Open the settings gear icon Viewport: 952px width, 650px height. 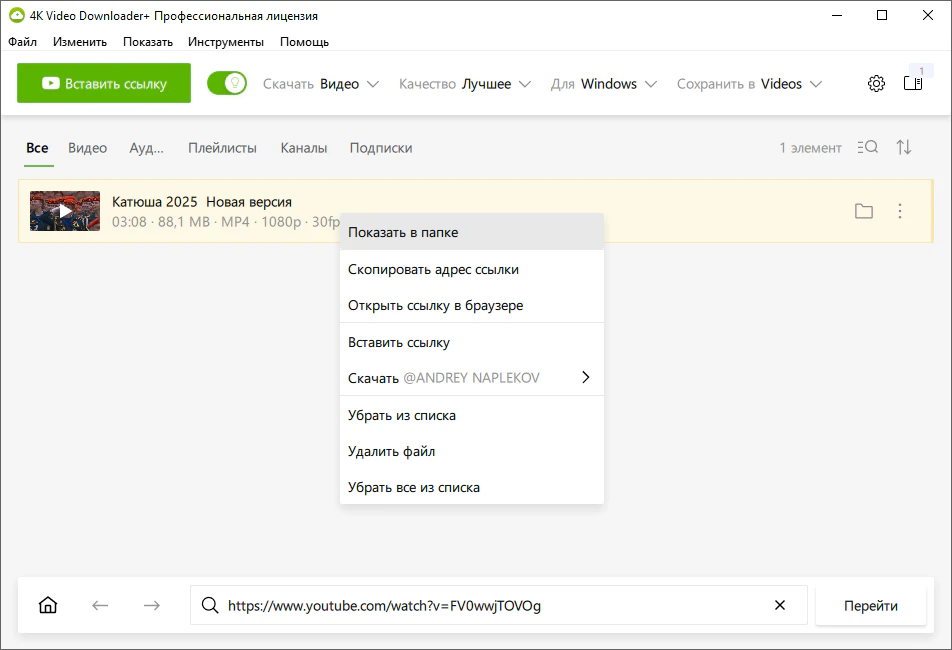(876, 84)
